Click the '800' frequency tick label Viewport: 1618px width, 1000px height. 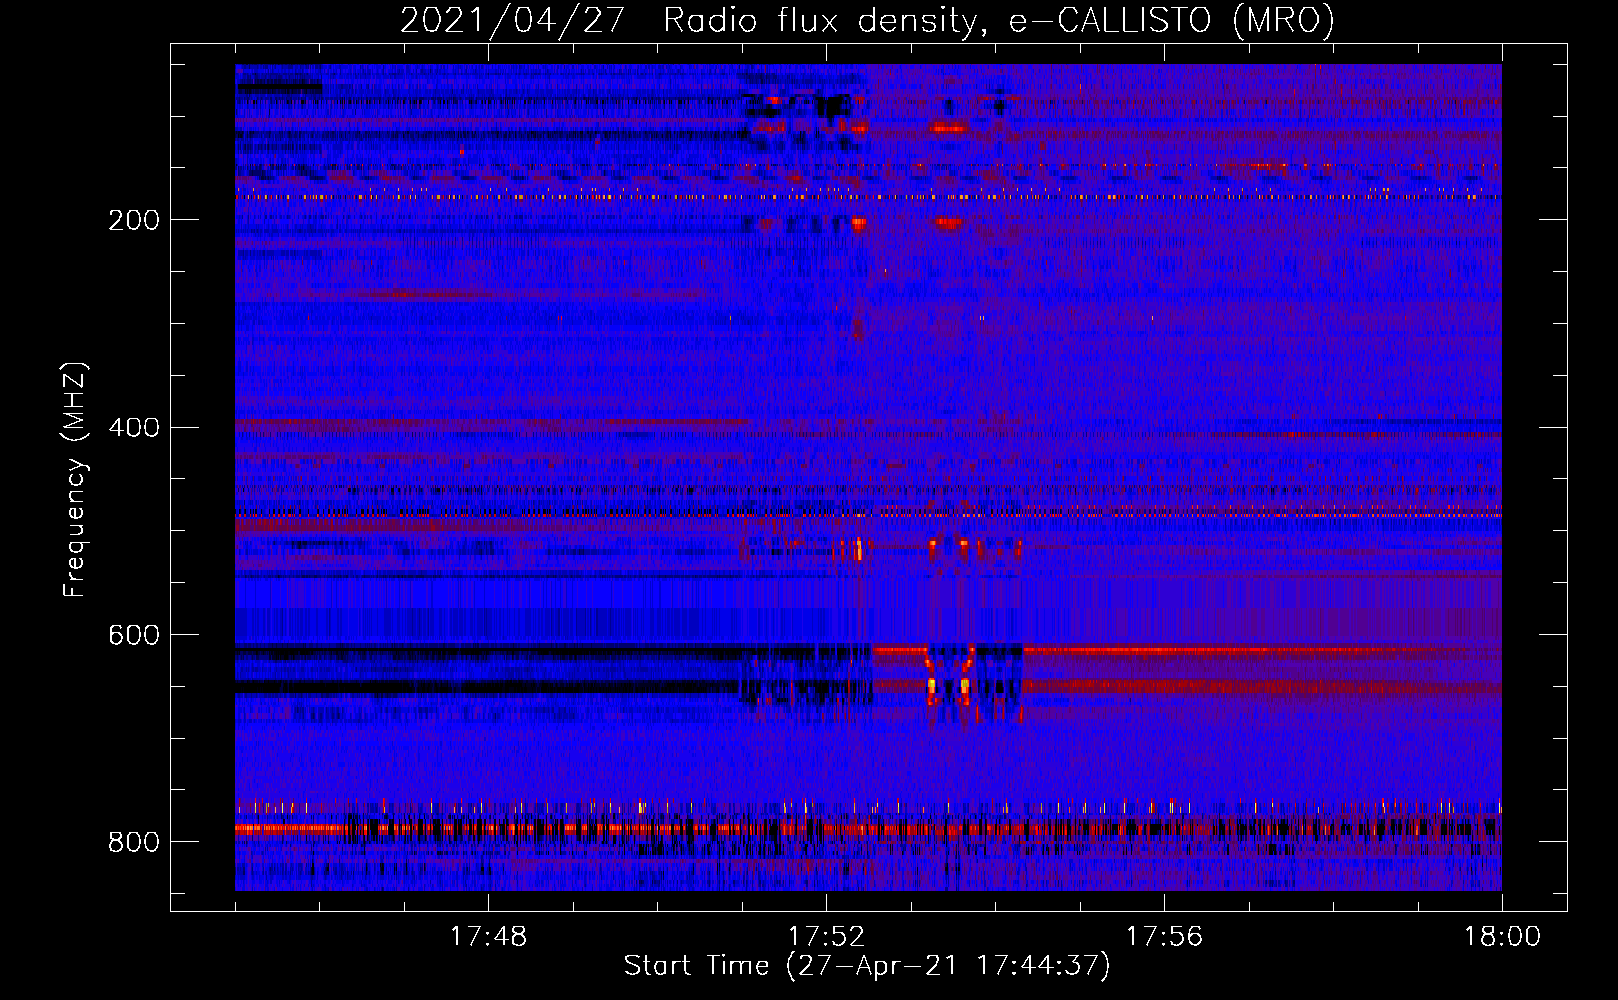click(134, 843)
